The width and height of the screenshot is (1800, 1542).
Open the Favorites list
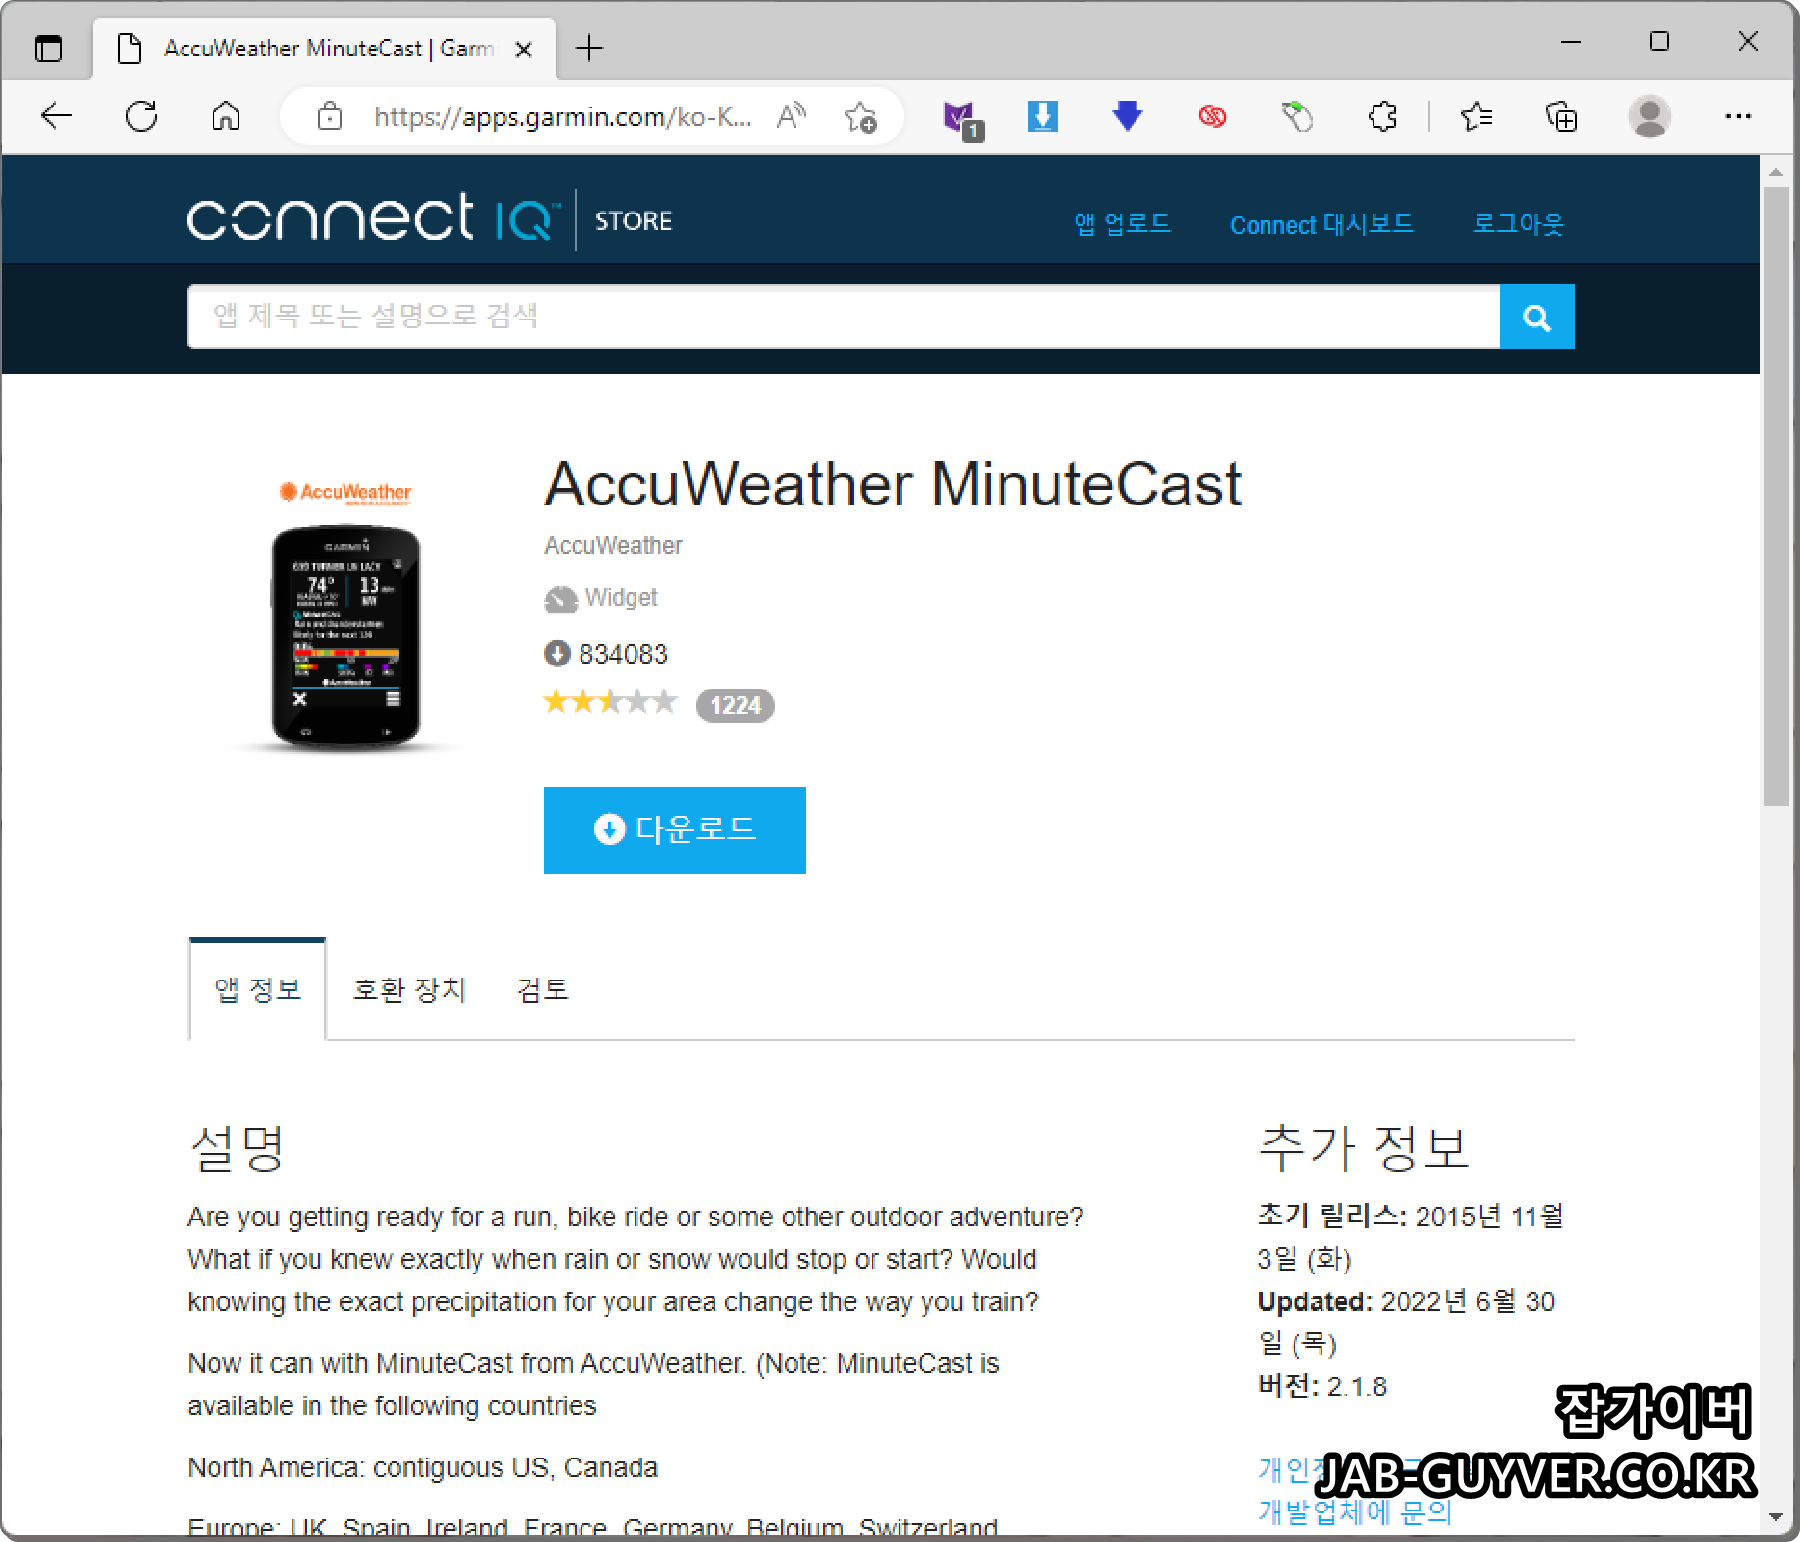1476,117
